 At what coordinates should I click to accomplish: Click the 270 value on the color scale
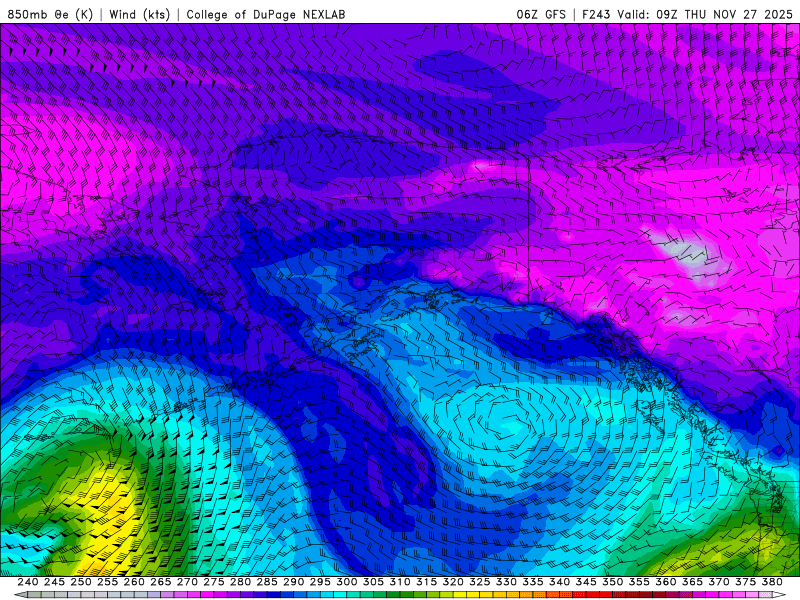point(187,582)
